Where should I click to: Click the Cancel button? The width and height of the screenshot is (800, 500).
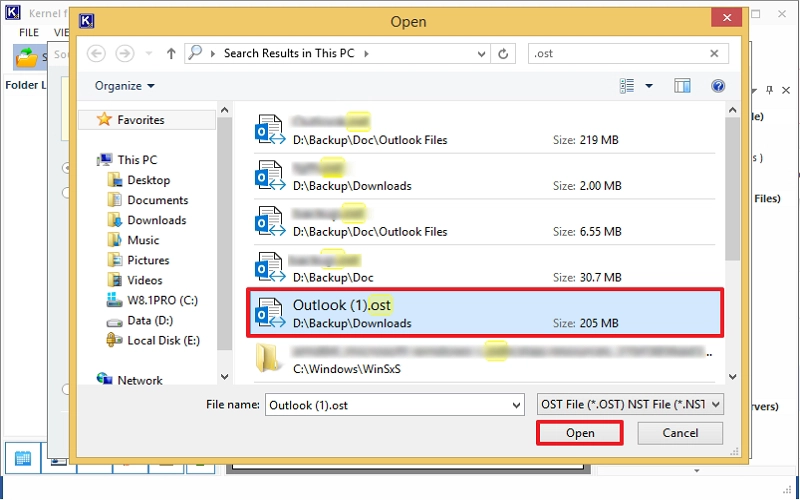[679, 433]
